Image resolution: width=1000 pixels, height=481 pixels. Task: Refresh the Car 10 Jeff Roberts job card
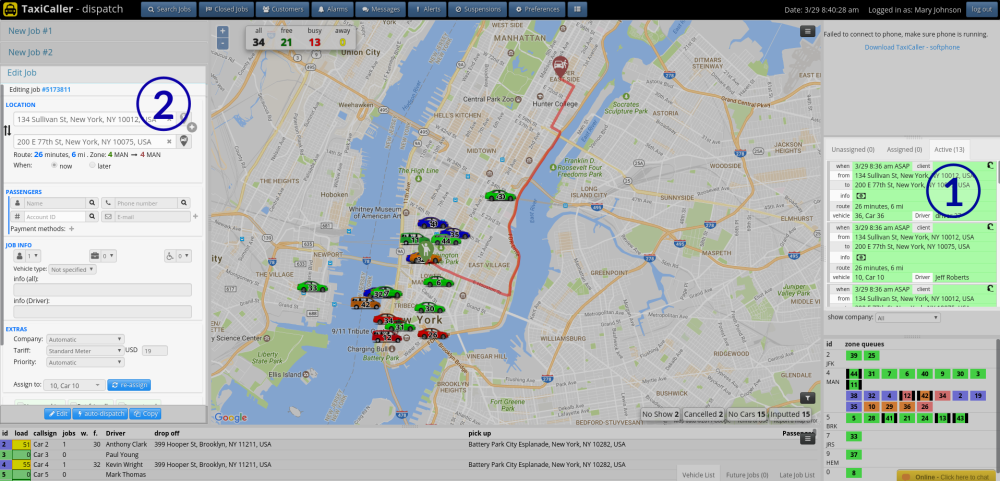(x=990, y=226)
